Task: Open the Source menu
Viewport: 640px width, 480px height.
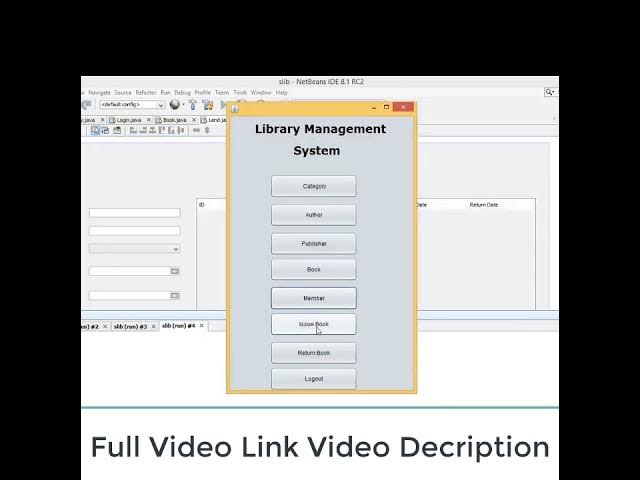Action: [123, 93]
